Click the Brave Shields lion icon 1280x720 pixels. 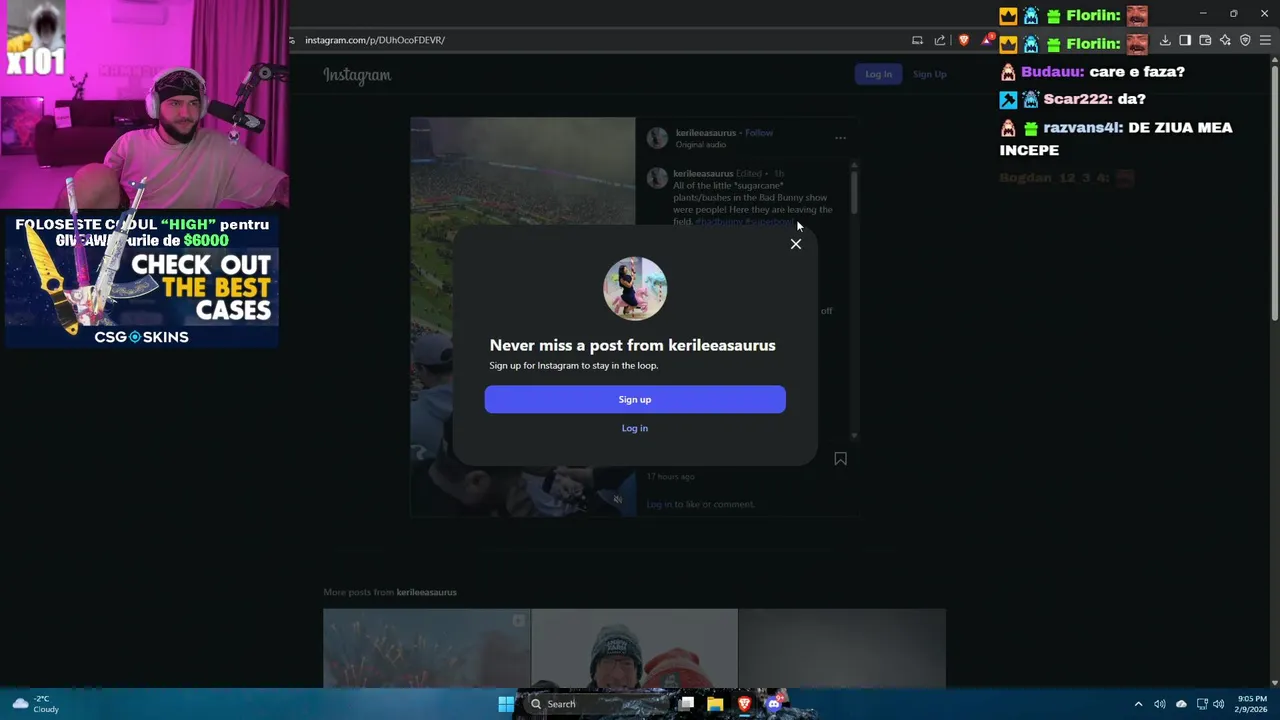[x=964, y=40]
